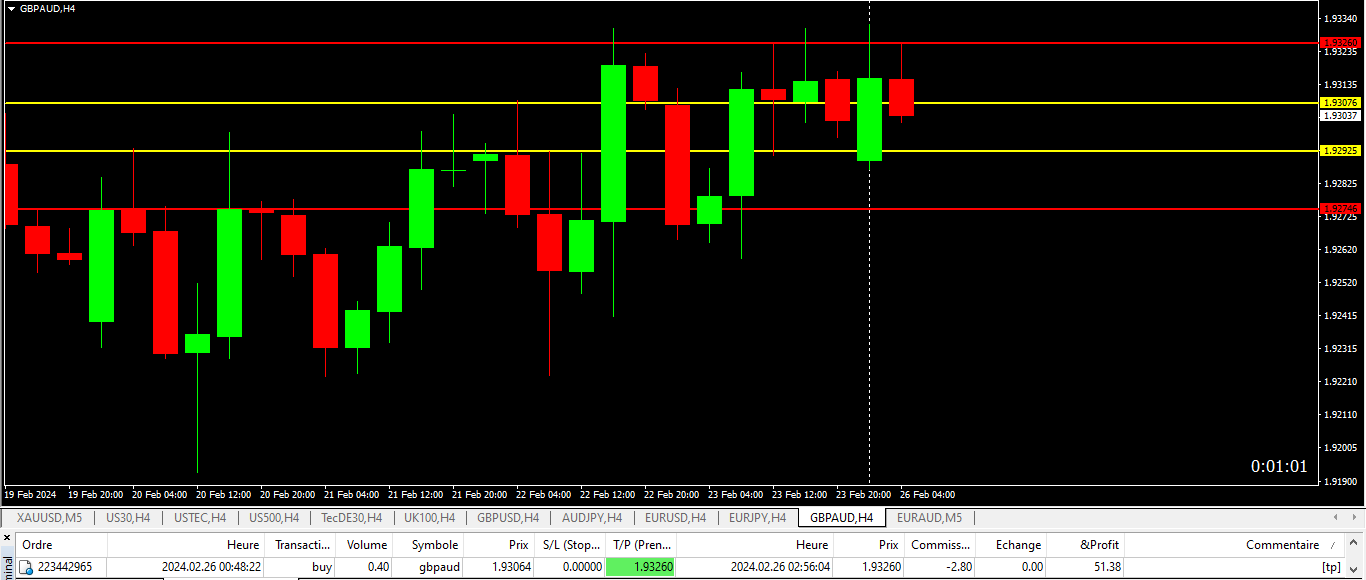The width and height of the screenshot is (1366, 580).
Task: Select the upper red line price label 1.93260
Action: tap(1340, 43)
